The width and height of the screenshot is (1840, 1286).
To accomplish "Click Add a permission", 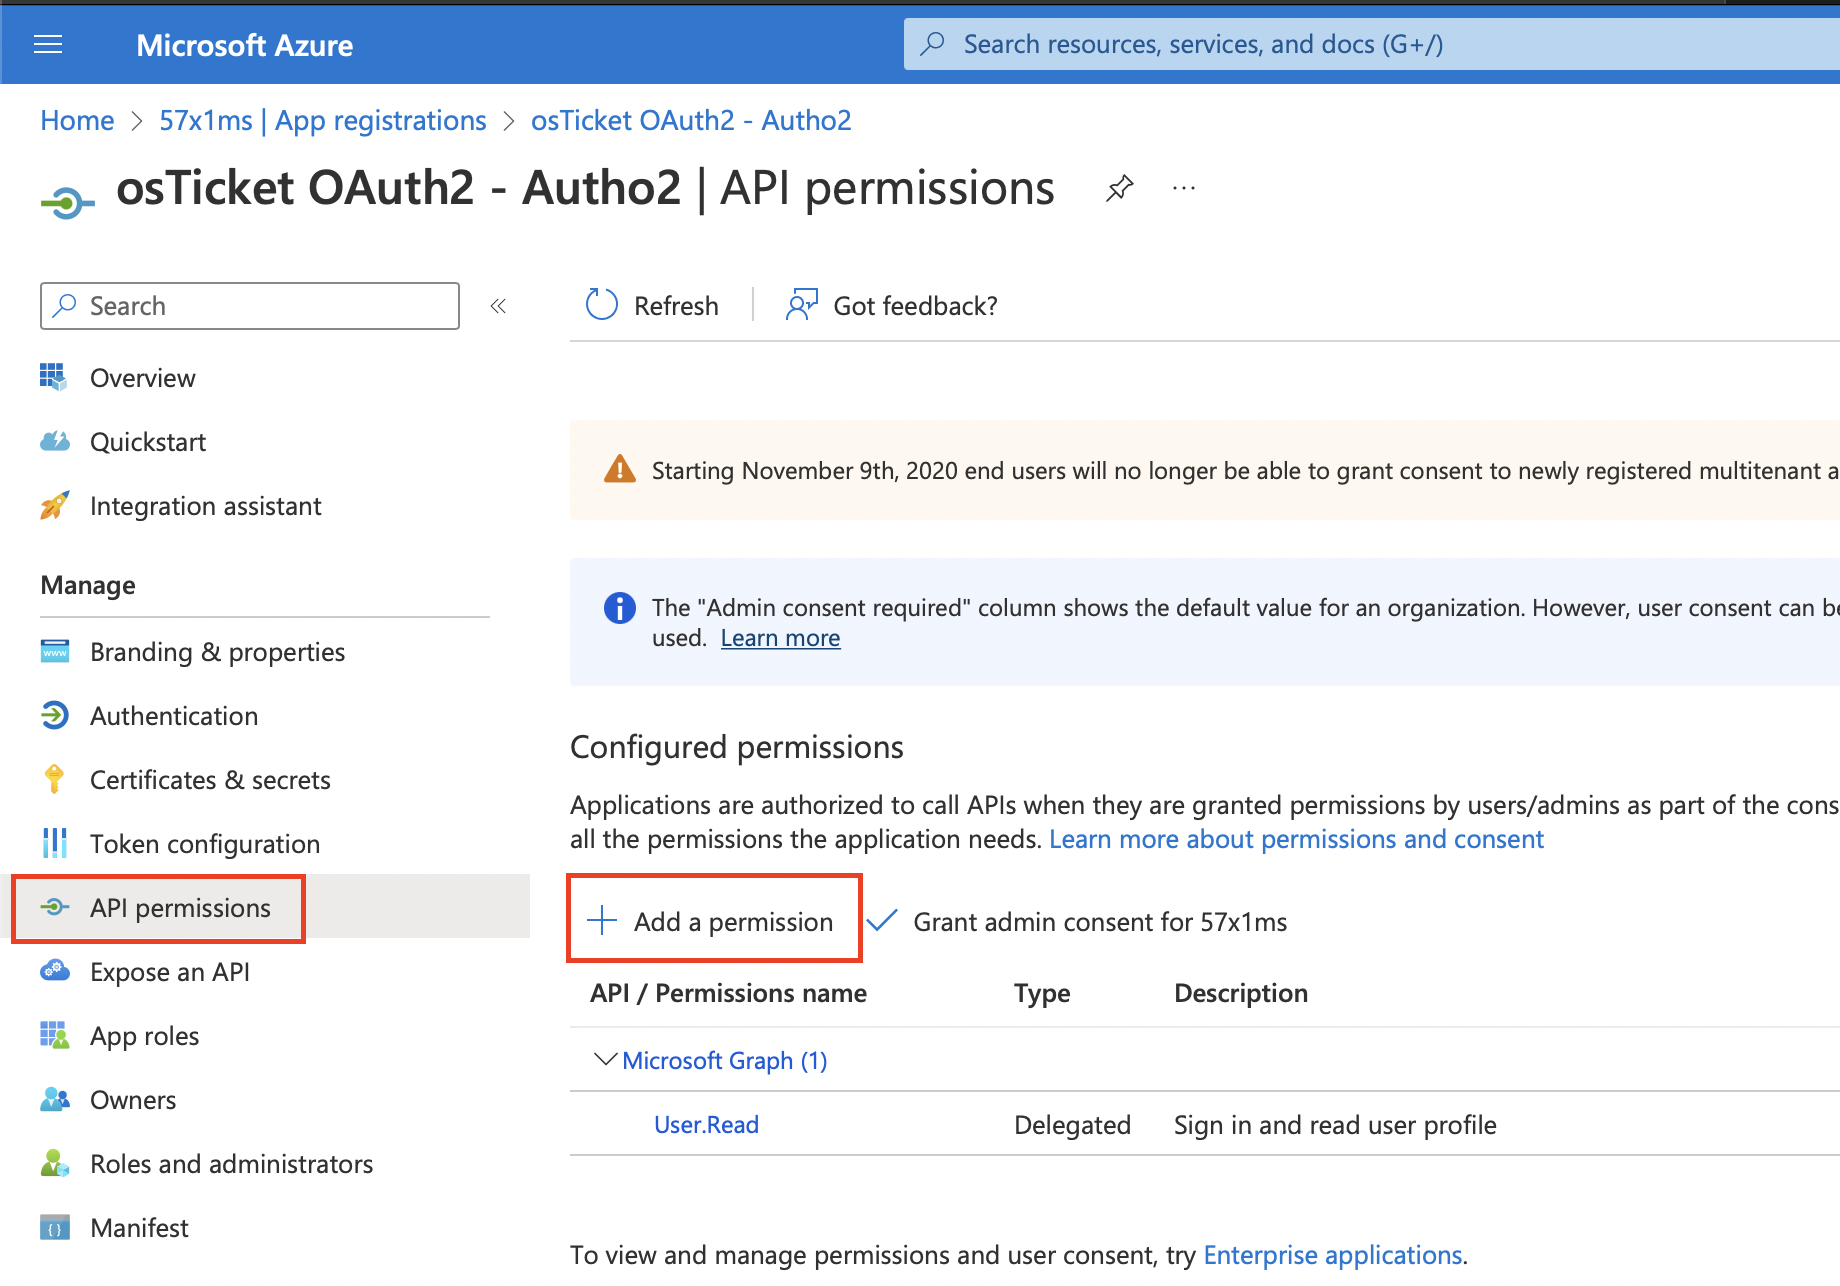I will [x=714, y=921].
